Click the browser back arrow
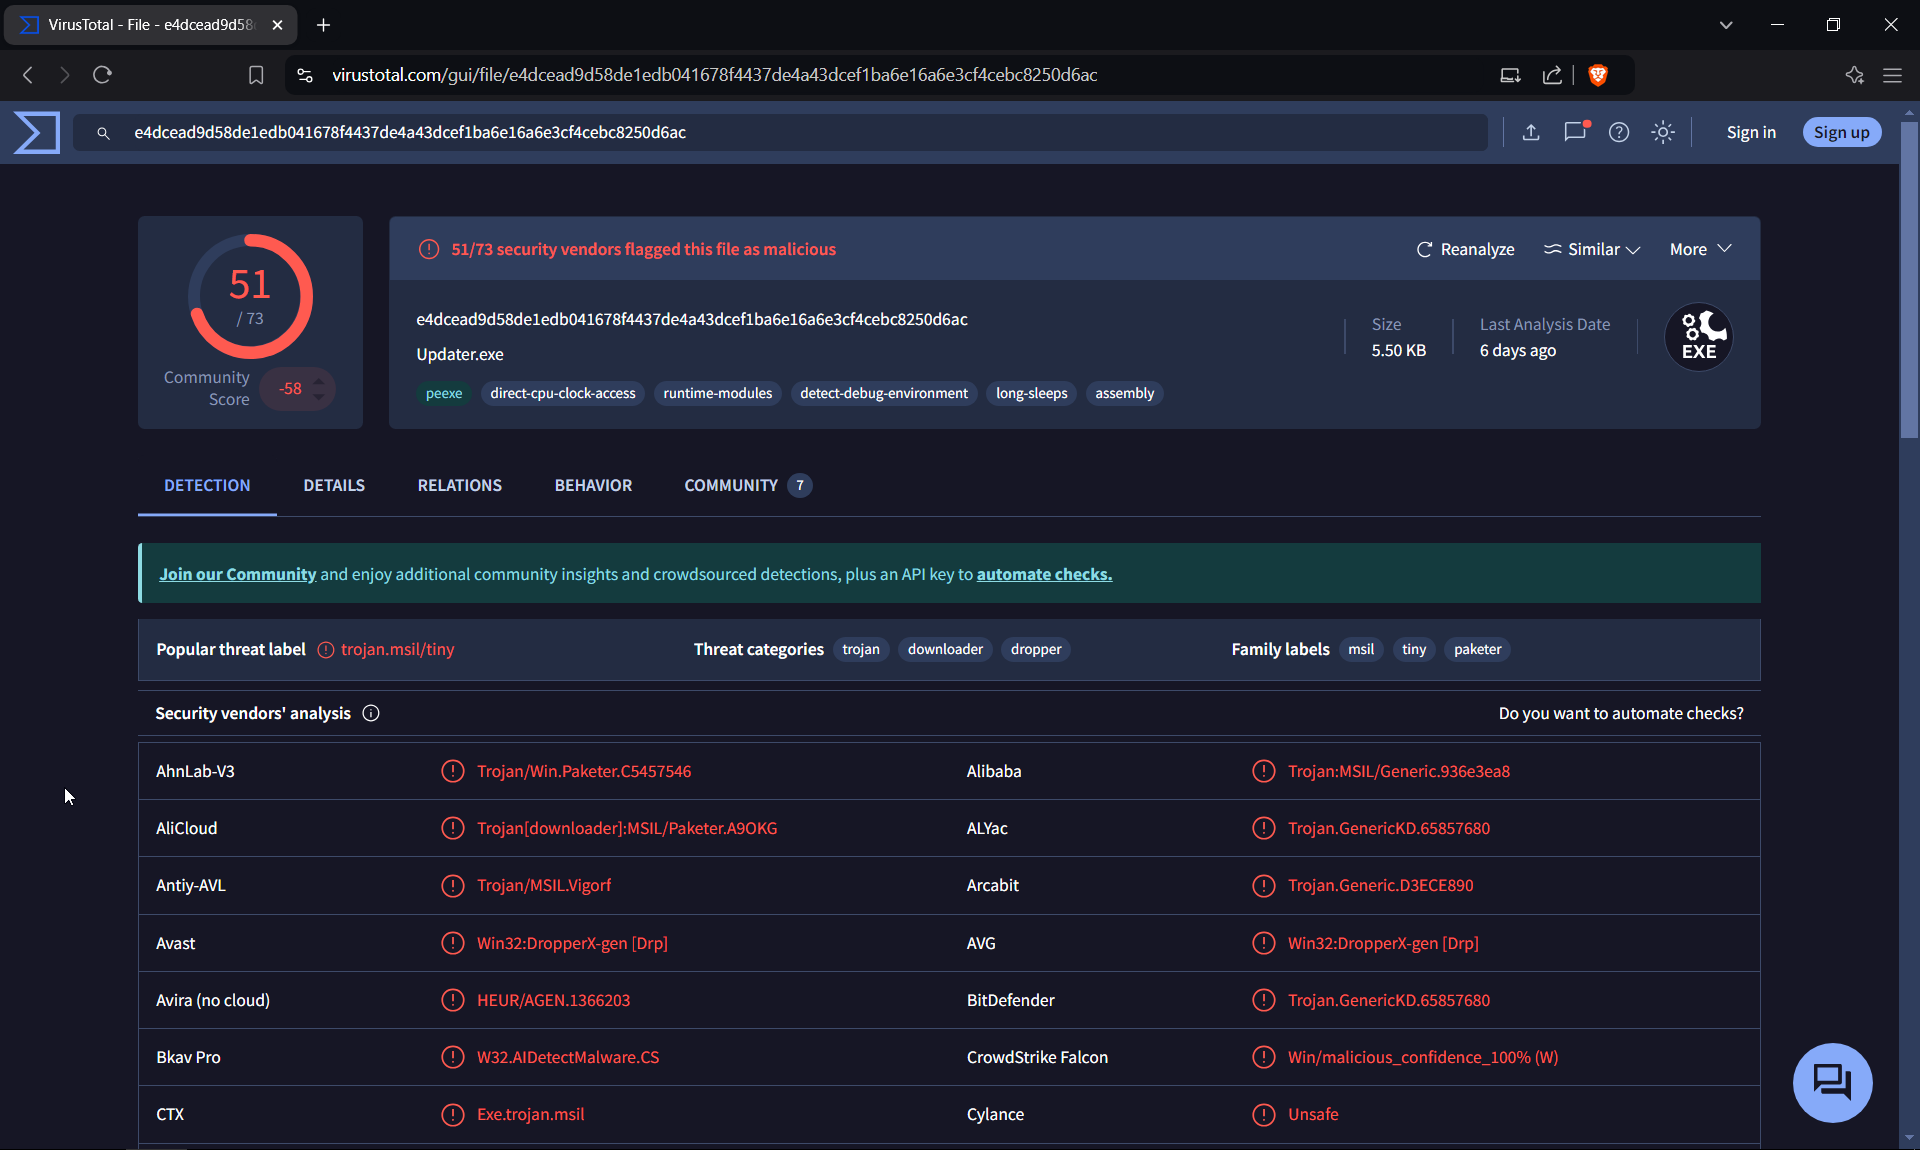The image size is (1920, 1150). point(28,75)
